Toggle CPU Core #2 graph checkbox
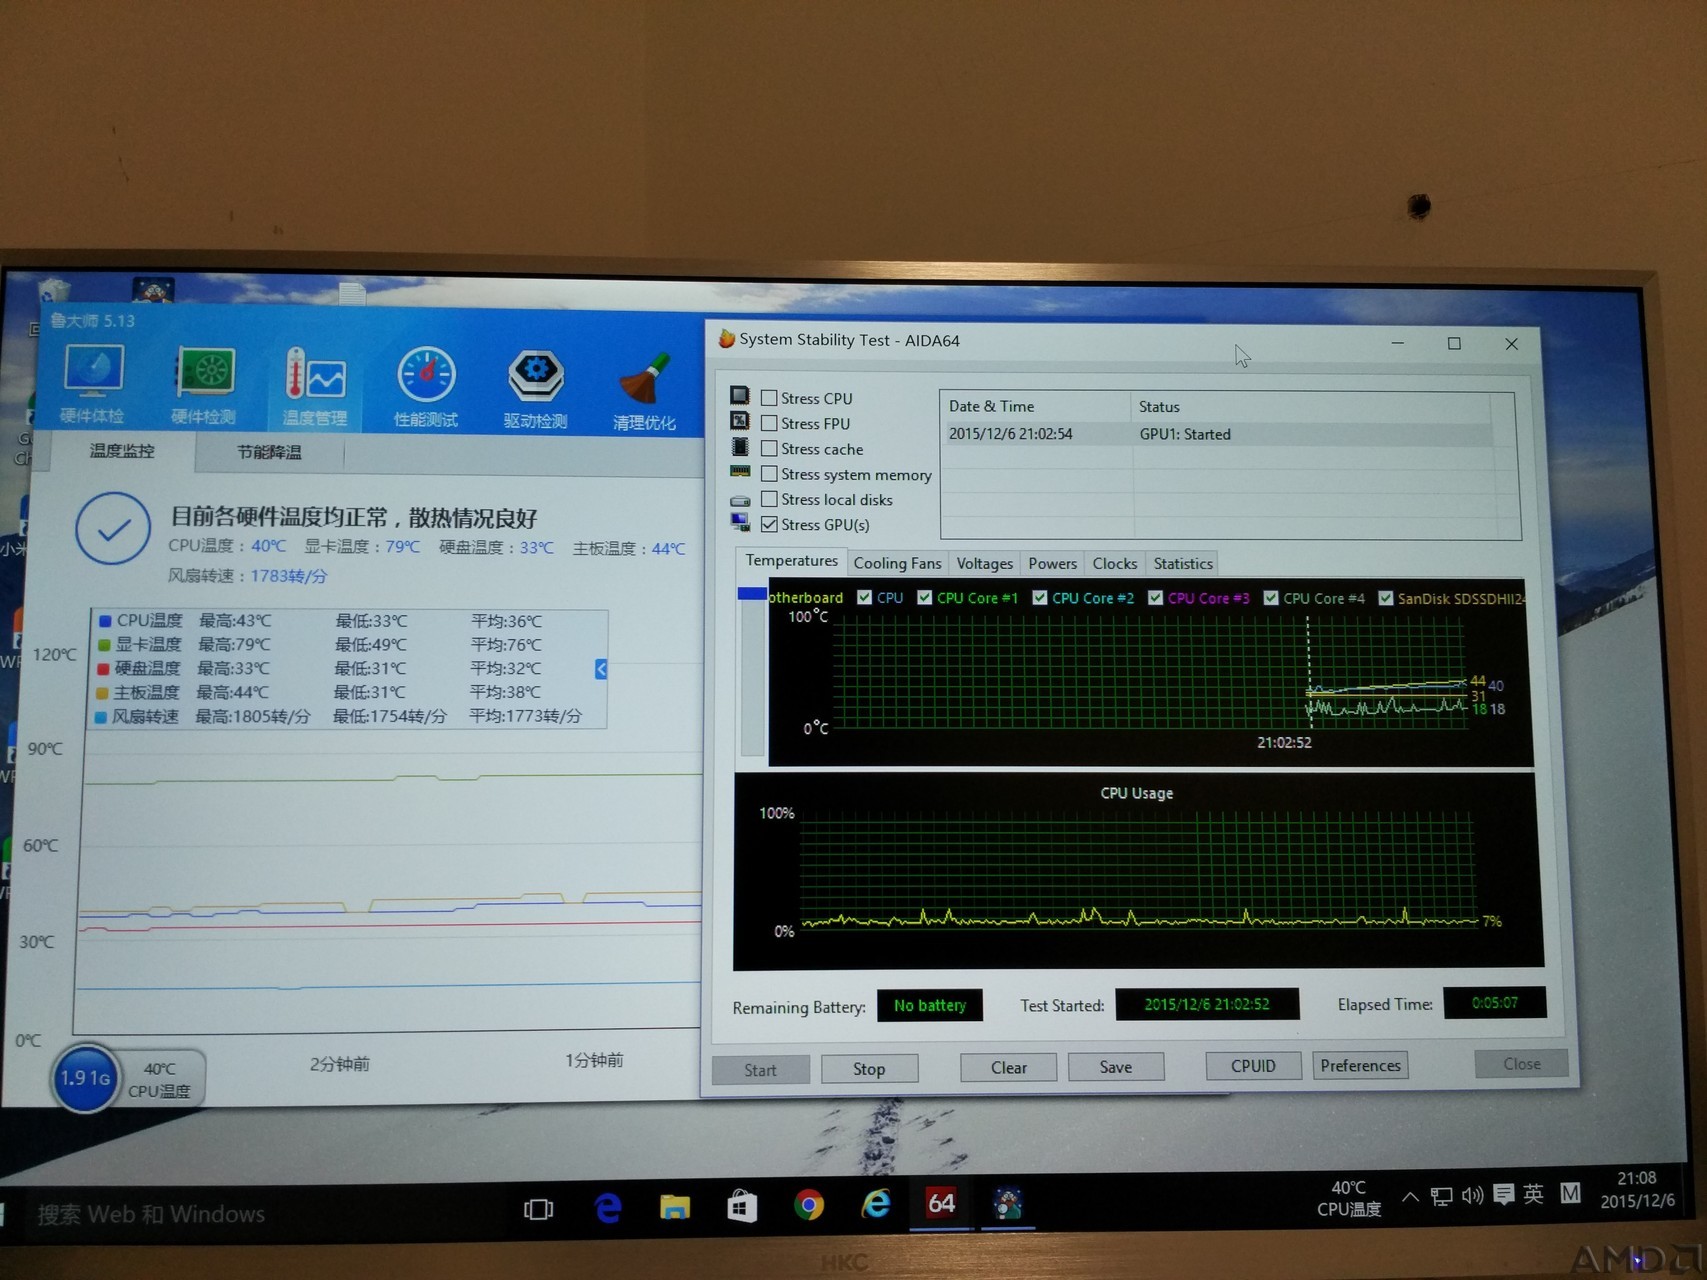 pyautogui.click(x=1040, y=598)
